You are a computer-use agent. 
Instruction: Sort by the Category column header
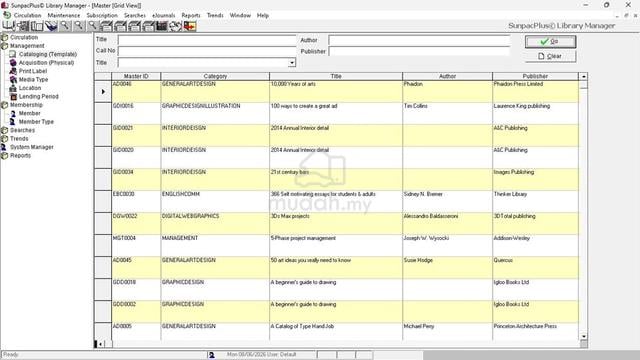click(215, 76)
